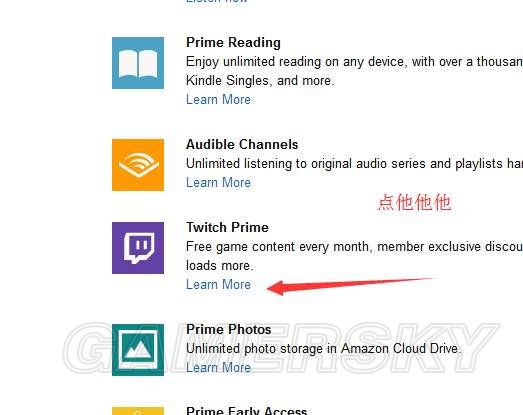Click the 'Unlimited photo storage' description text

[x=324, y=349]
